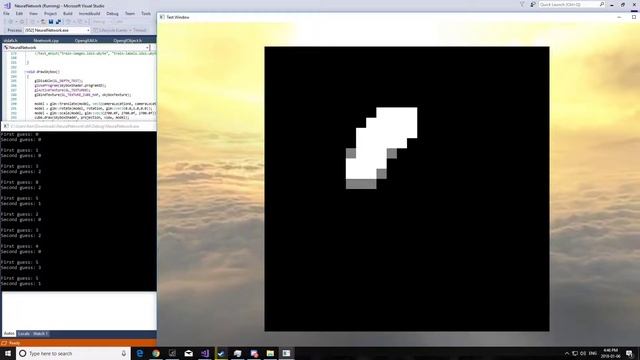Show hidden system tray icons chevron
The width and height of the screenshot is (640, 360).
click(567, 353)
